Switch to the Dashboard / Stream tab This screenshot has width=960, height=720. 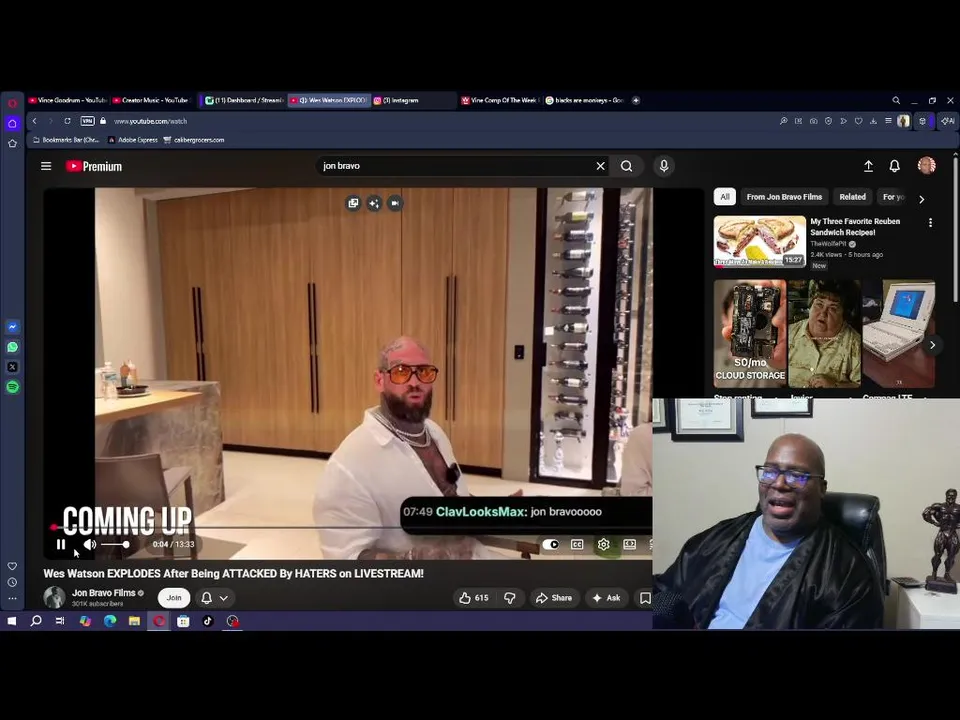click(x=244, y=100)
